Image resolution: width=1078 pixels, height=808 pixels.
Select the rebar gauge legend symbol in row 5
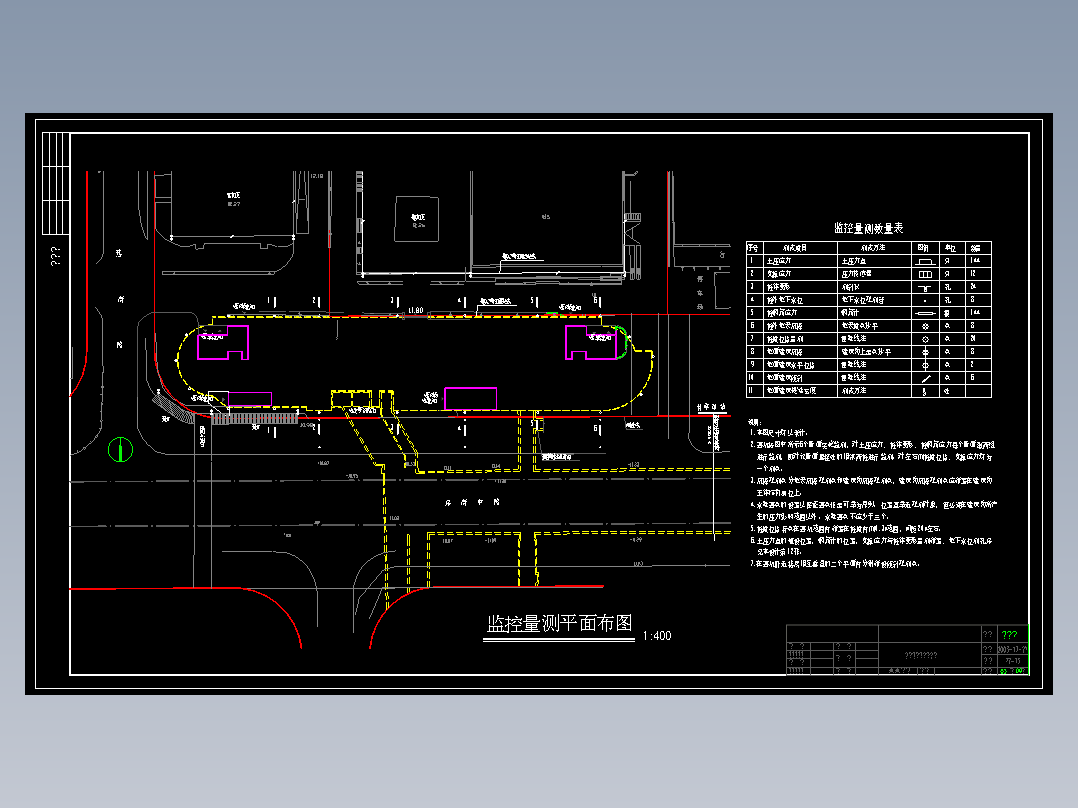(925, 313)
